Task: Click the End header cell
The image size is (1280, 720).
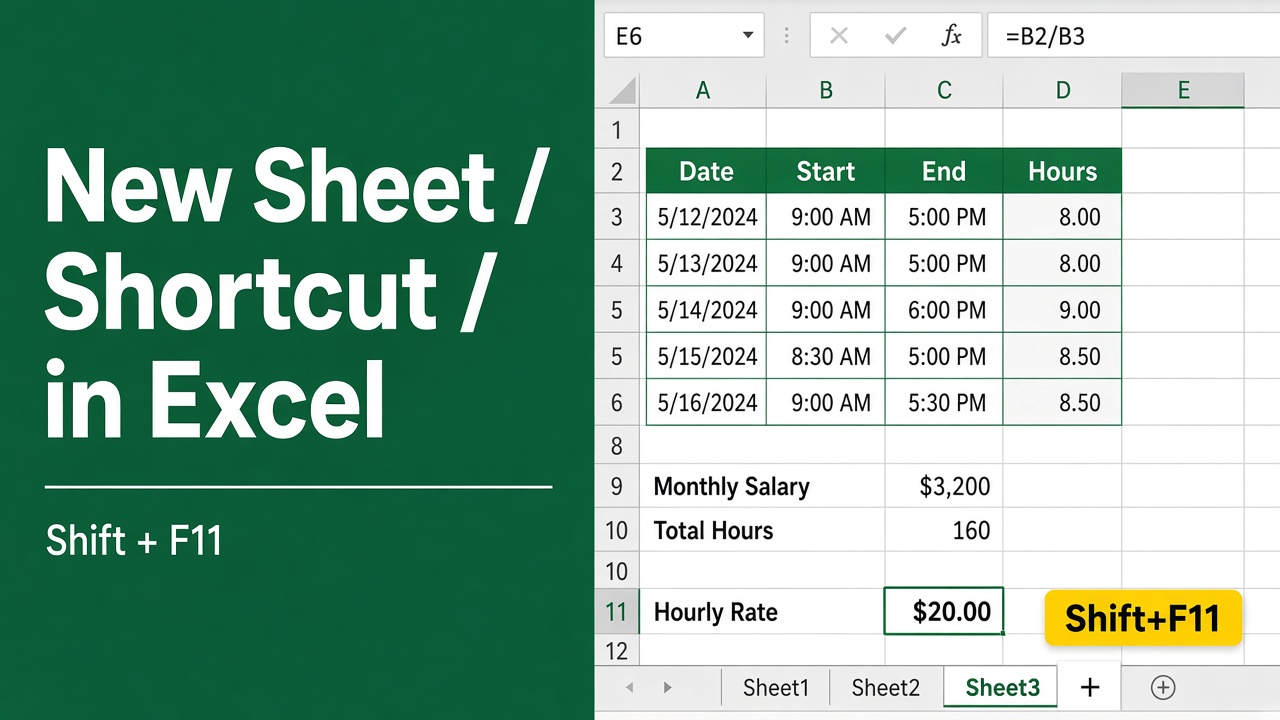Action: tap(944, 171)
